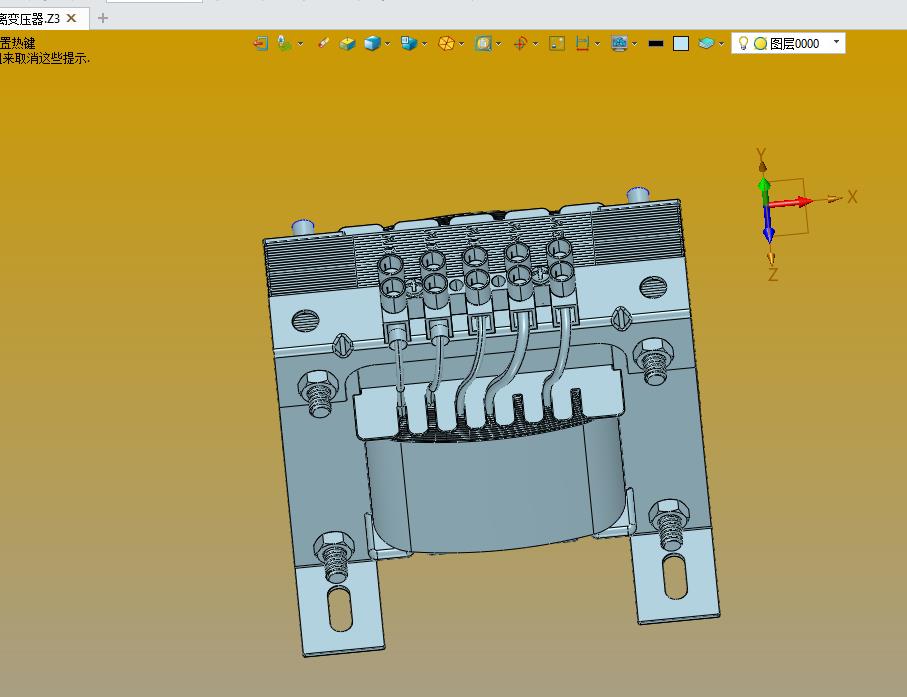Click the orange polyhedron wireframe icon
Screen dimensions: 907x697
click(446, 43)
